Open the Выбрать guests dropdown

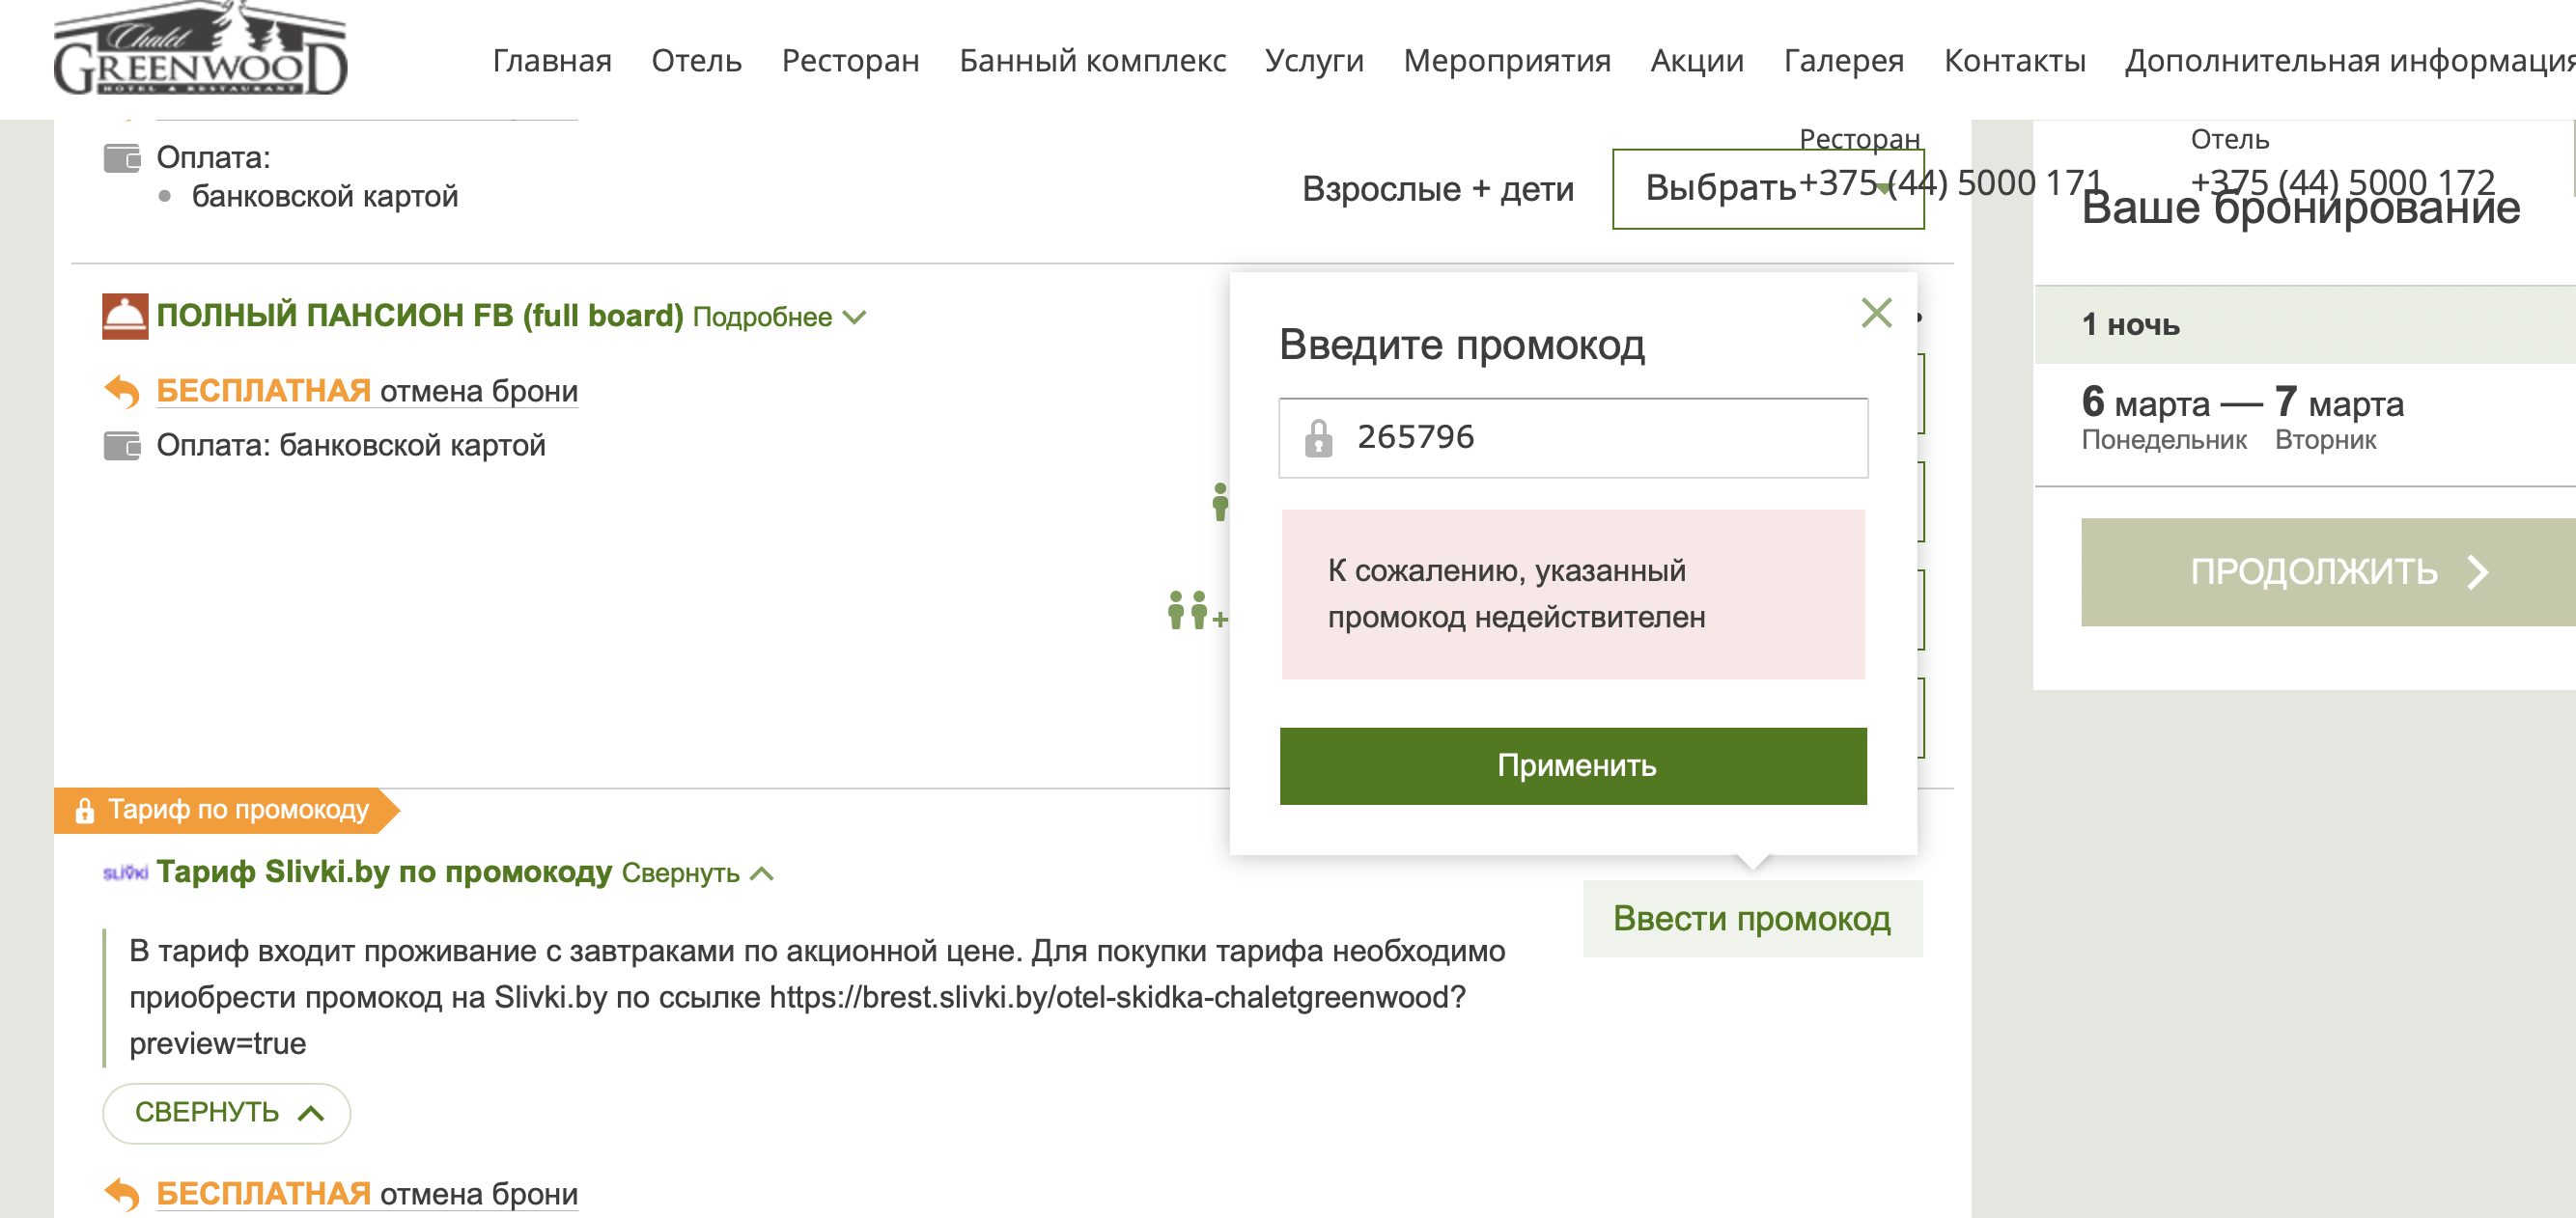(x=1766, y=189)
